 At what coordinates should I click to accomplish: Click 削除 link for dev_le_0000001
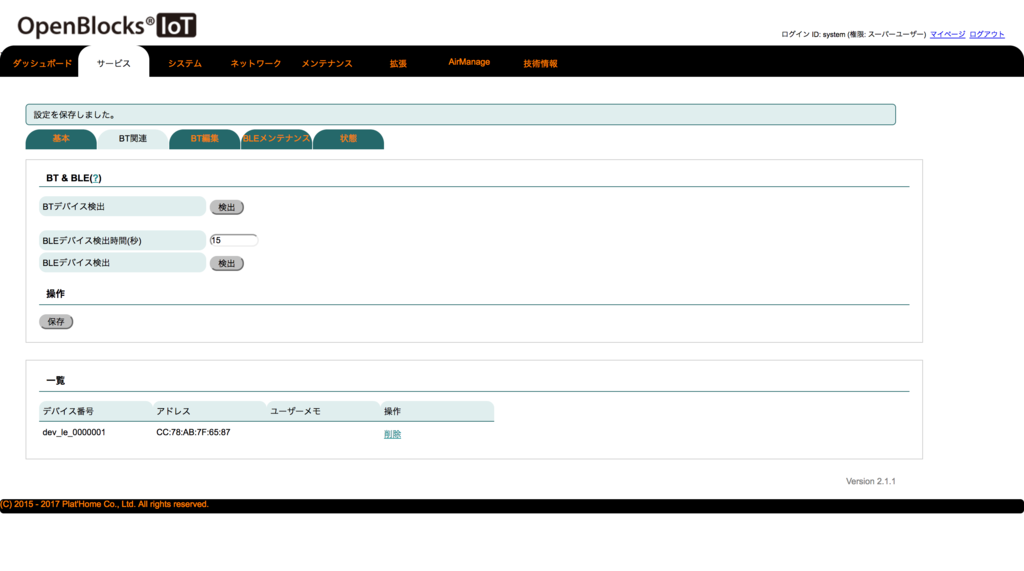pyautogui.click(x=392, y=434)
